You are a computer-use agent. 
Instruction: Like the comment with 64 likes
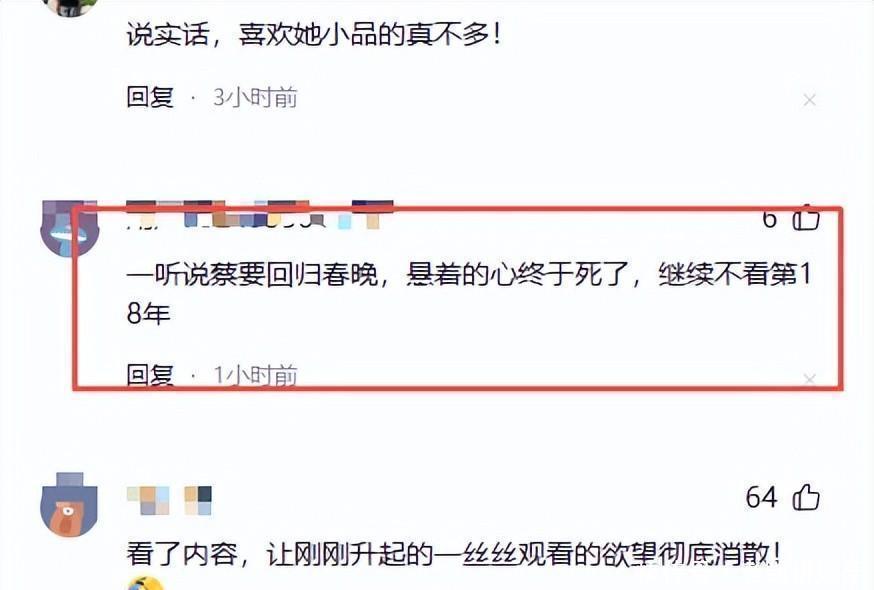tap(806, 497)
